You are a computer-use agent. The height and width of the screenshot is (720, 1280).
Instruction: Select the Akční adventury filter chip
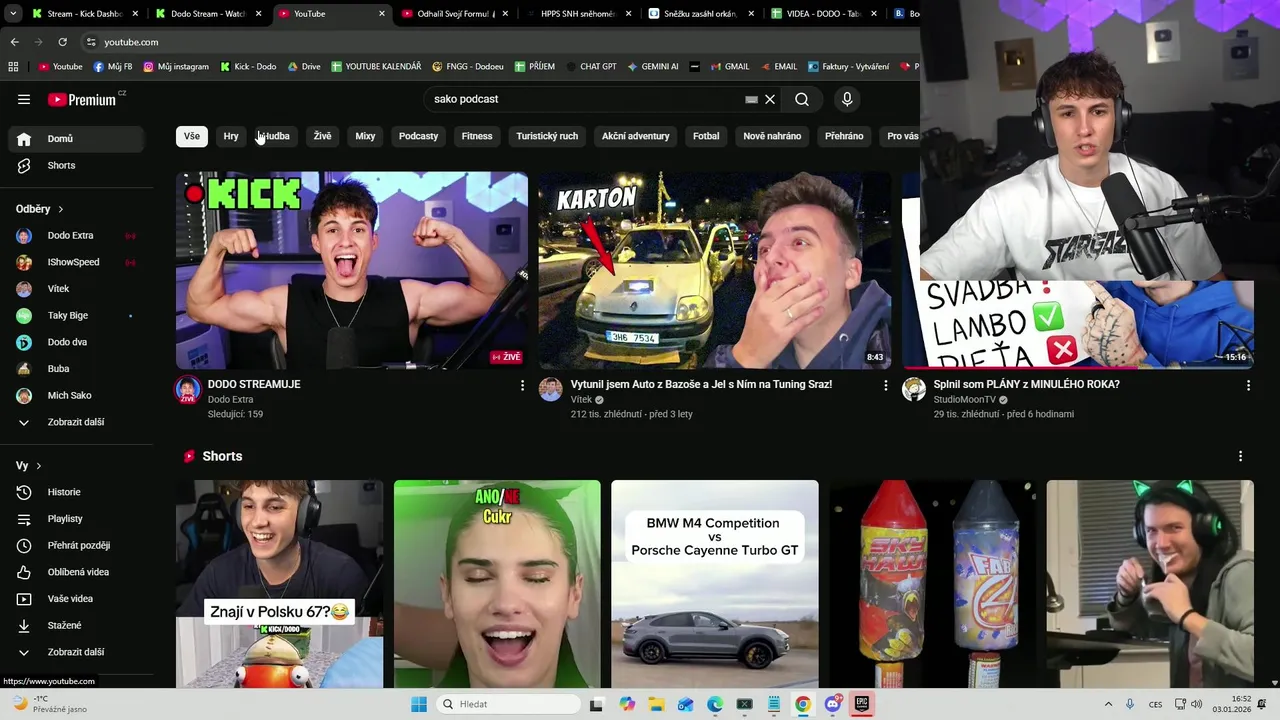tap(635, 136)
